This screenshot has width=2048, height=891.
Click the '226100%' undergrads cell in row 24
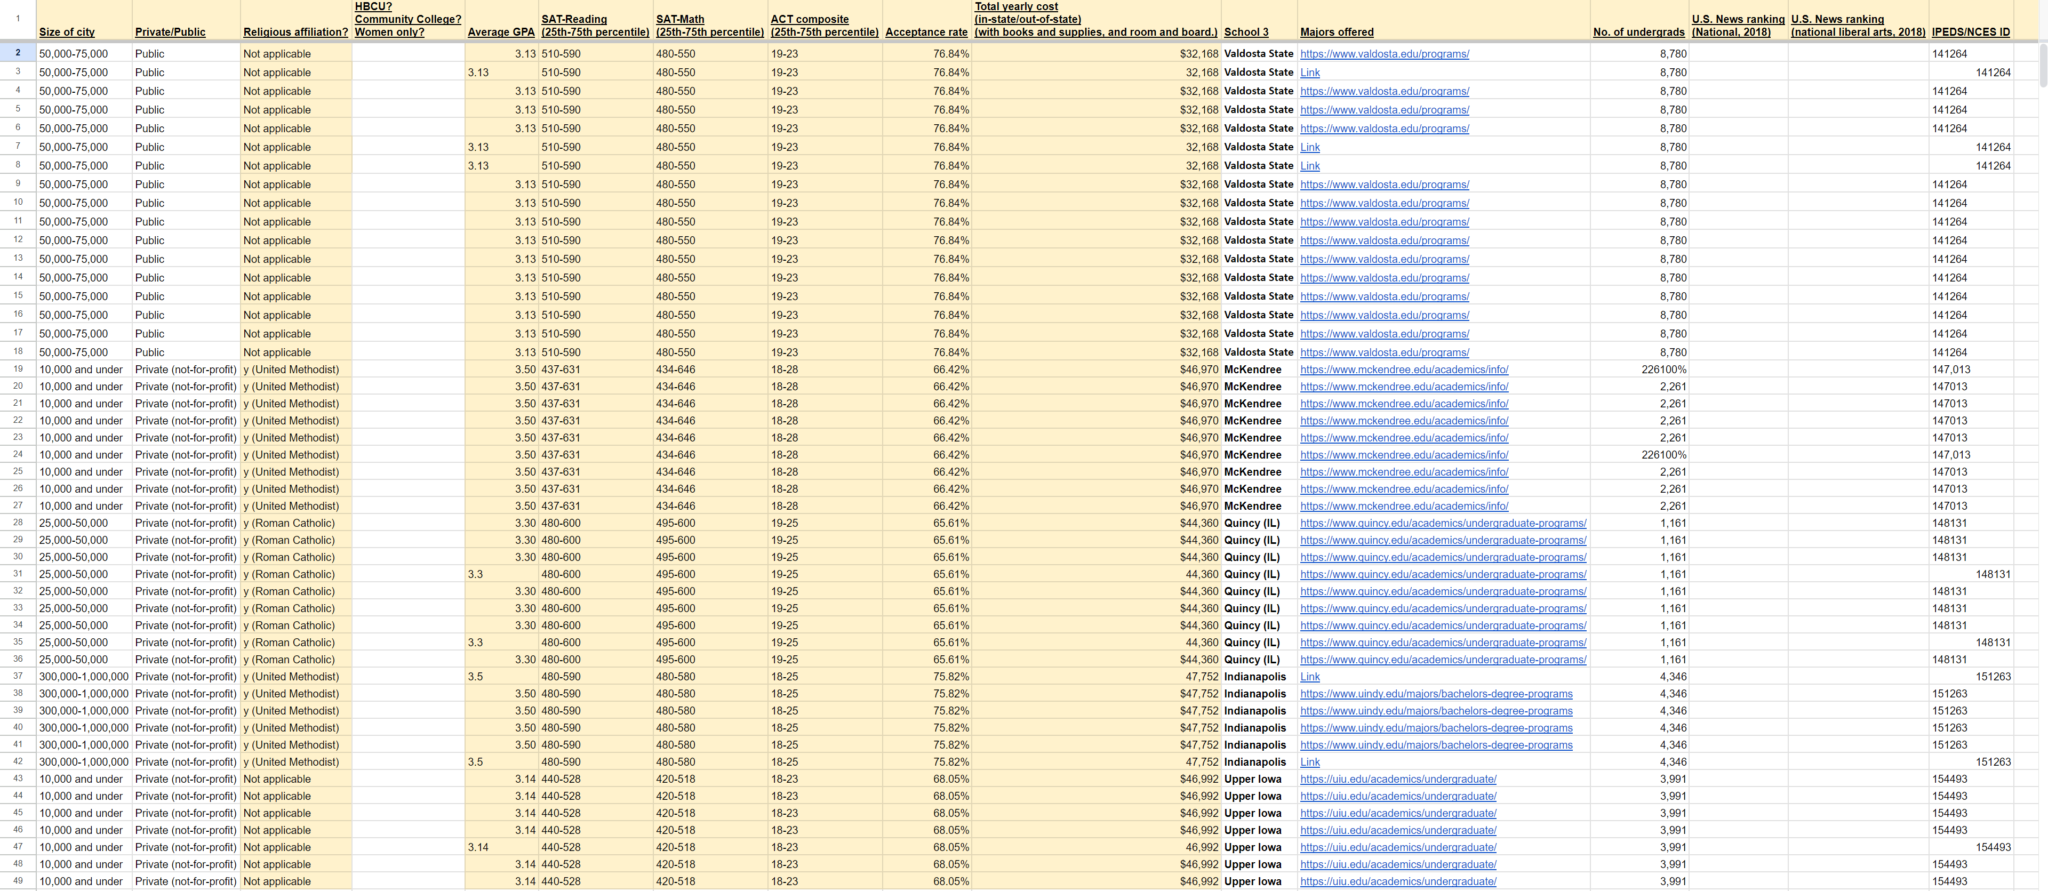click(1638, 455)
